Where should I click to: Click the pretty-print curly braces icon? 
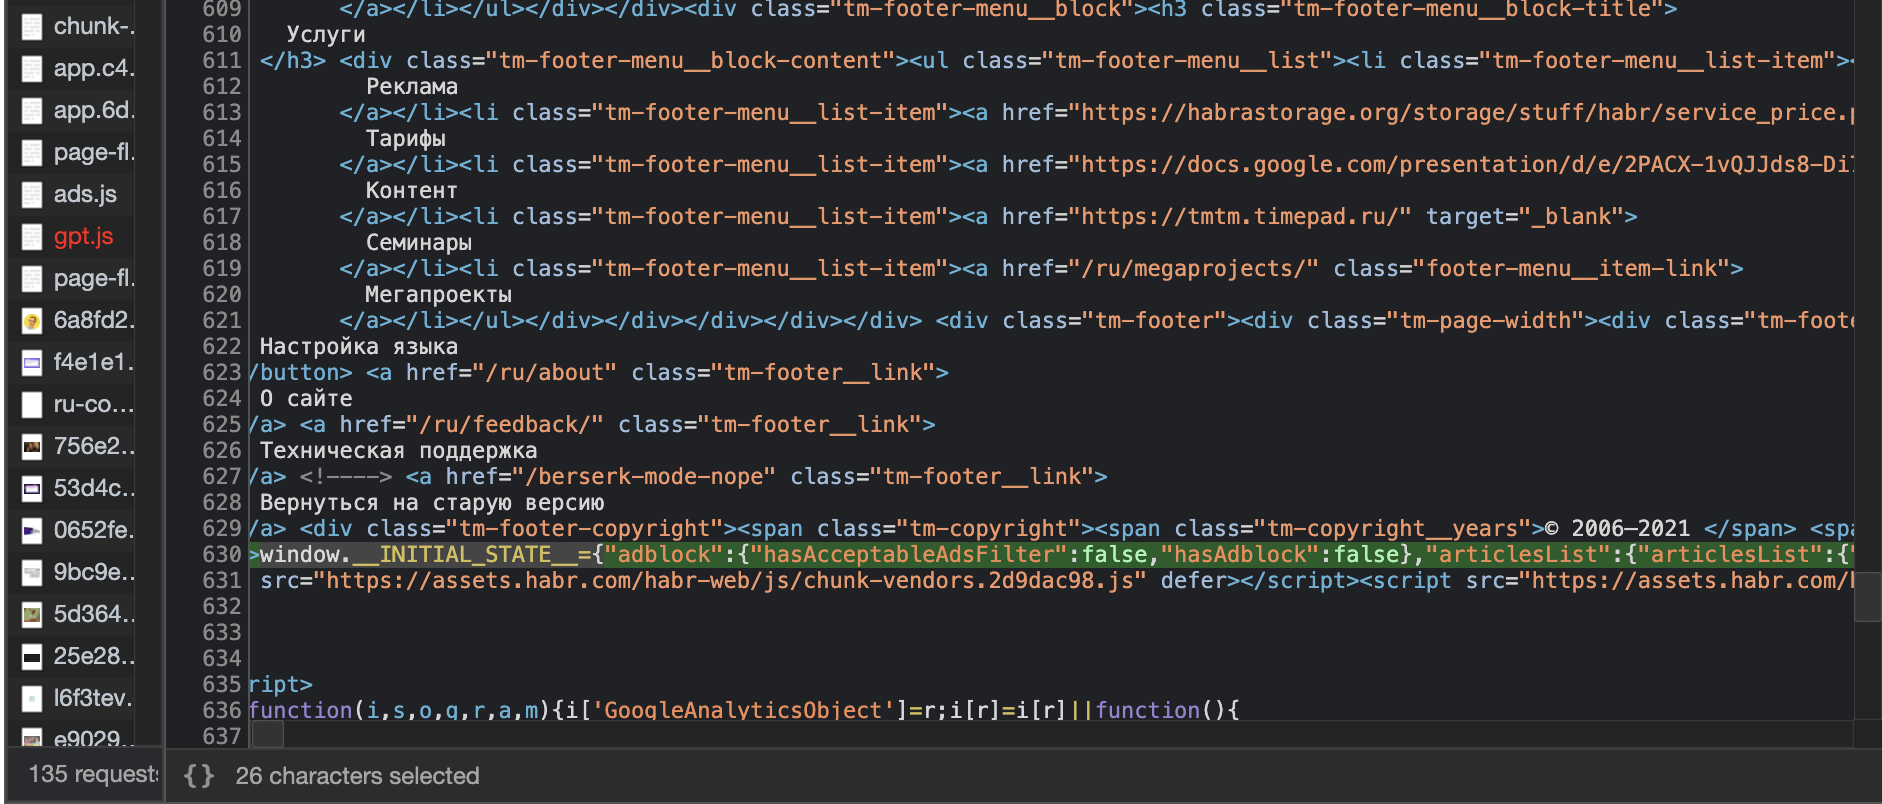tap(199, 776)
